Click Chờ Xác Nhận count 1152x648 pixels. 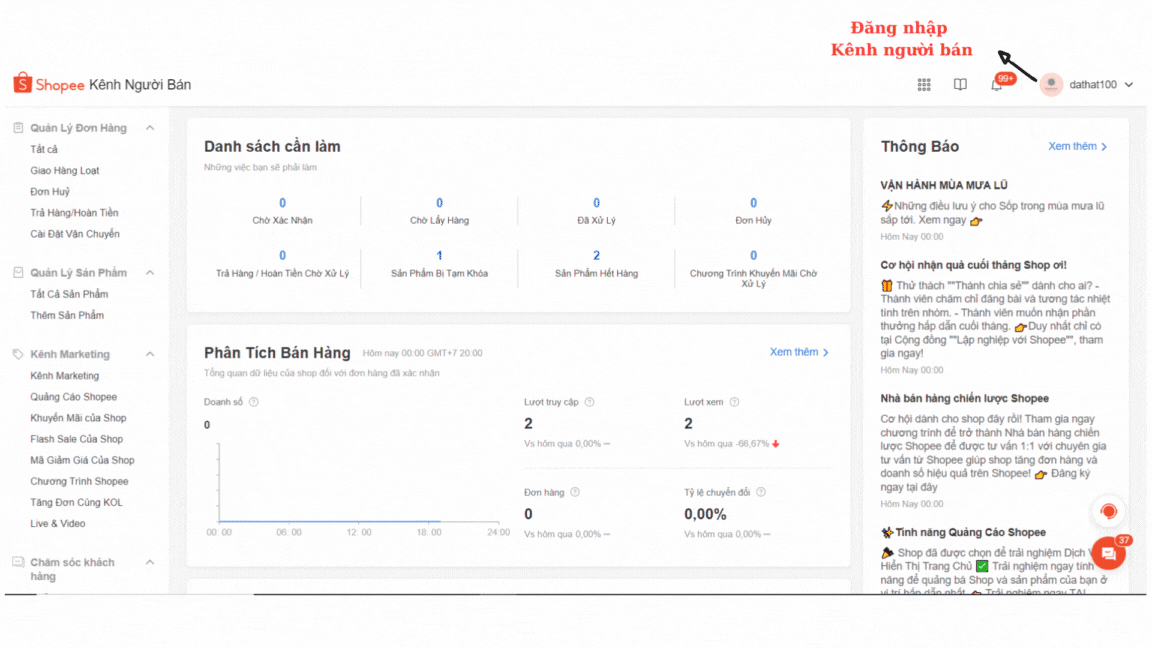tap(282, 203)
